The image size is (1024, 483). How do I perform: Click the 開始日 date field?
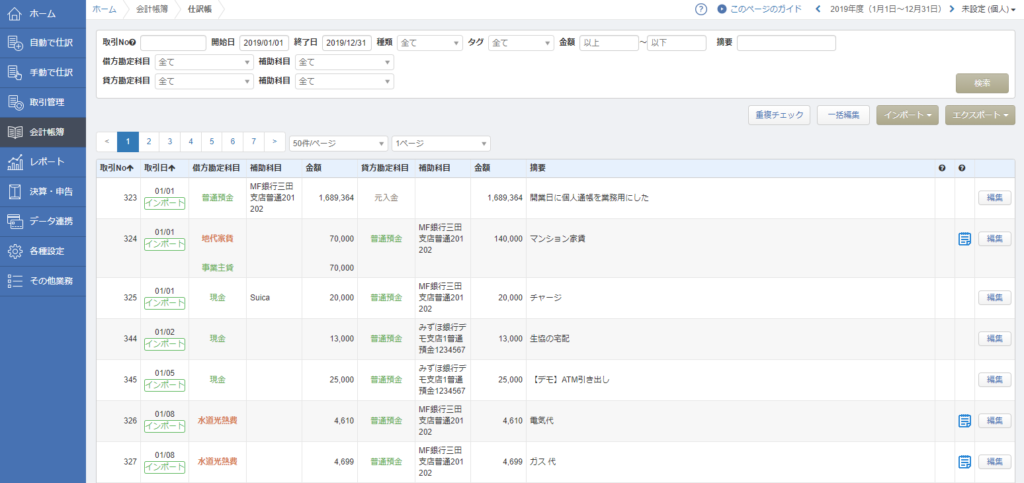(264, 43)
